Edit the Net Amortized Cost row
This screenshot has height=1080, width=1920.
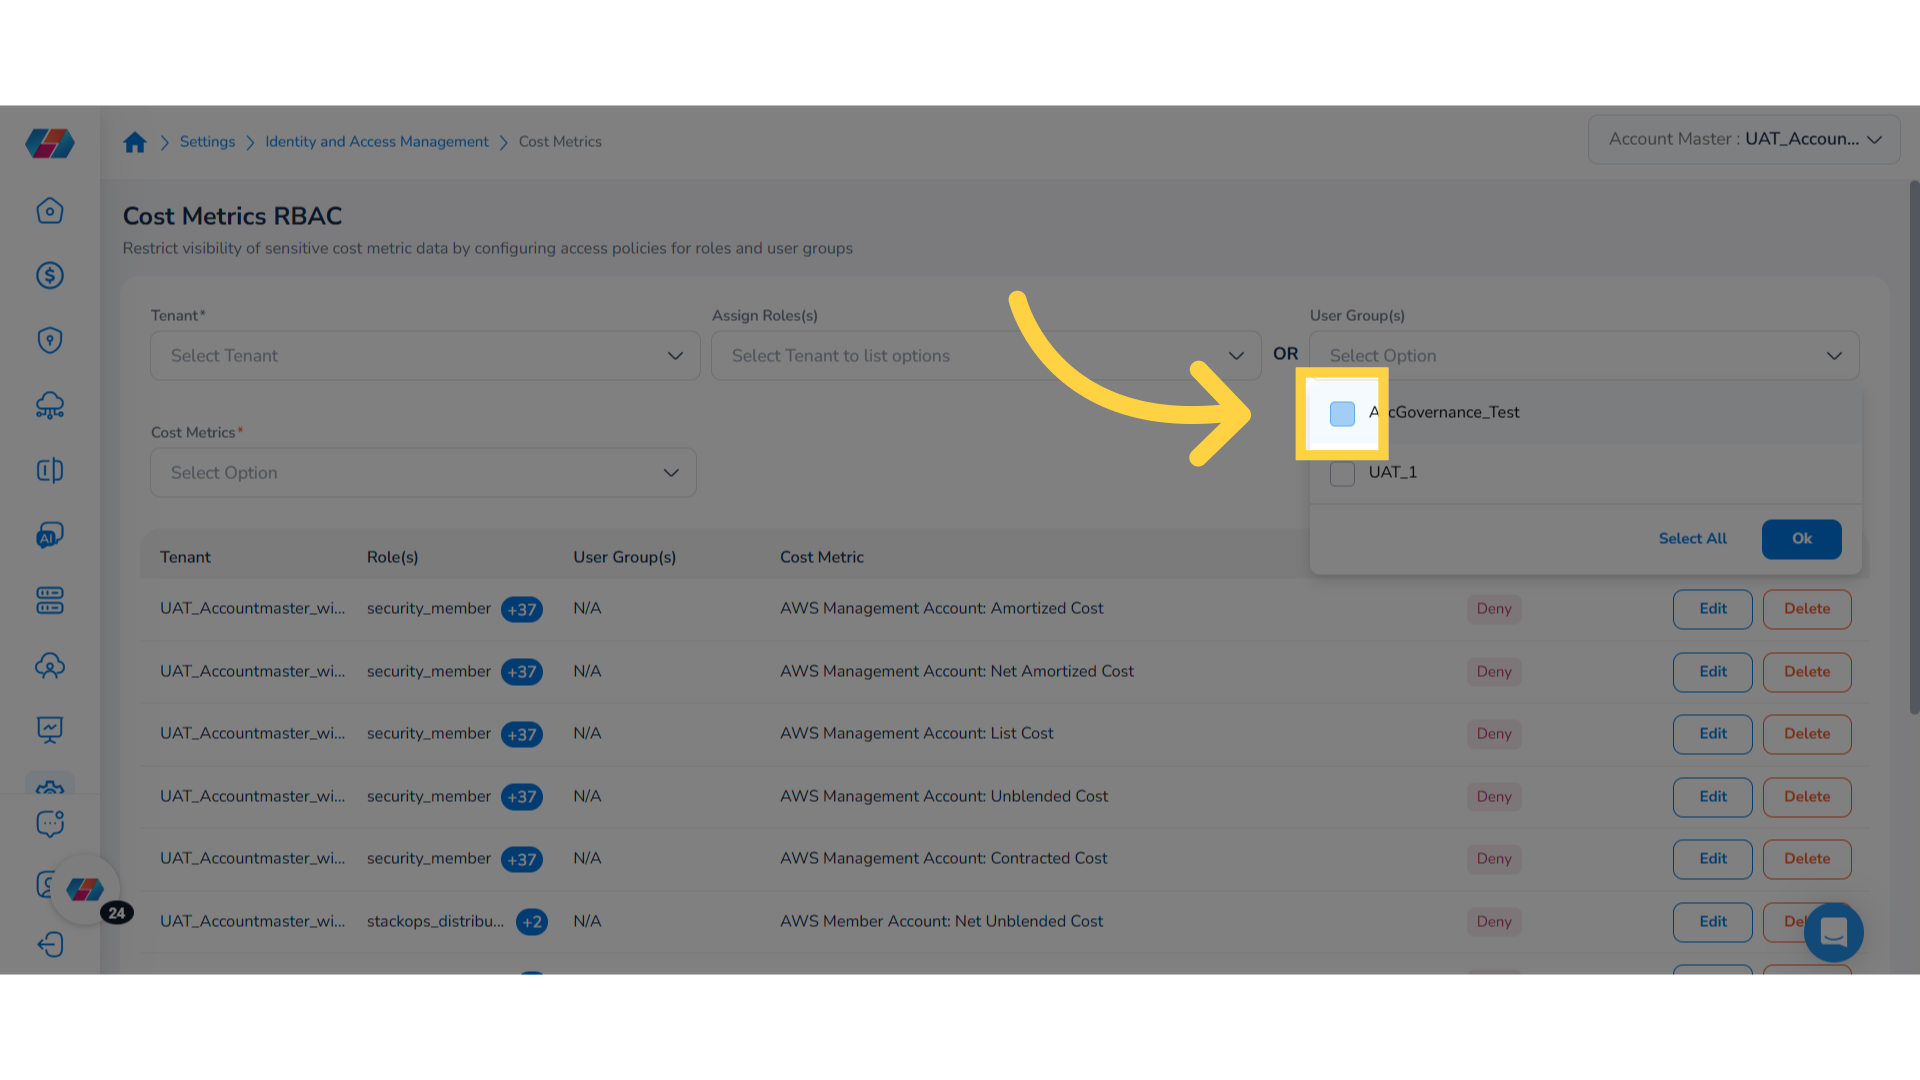click(1712, 672)
